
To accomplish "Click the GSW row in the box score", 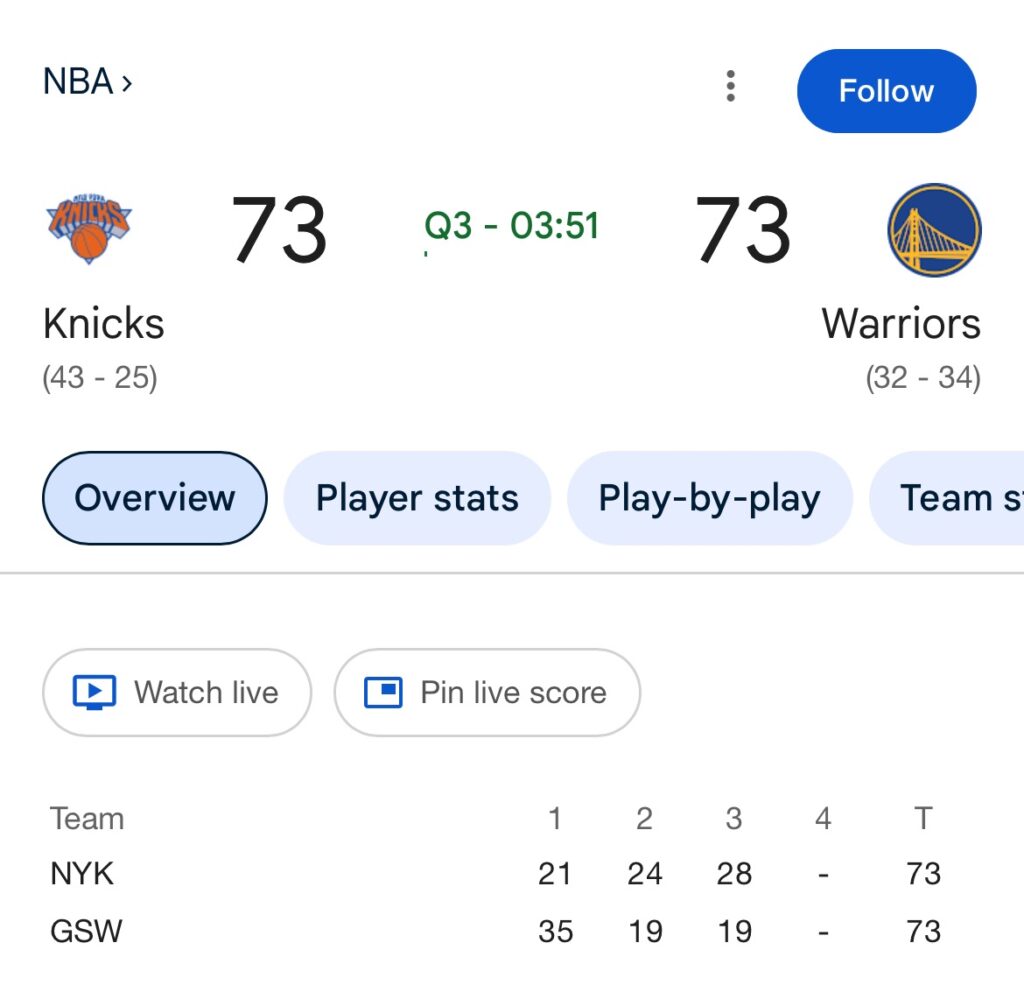I will (86, 931).
